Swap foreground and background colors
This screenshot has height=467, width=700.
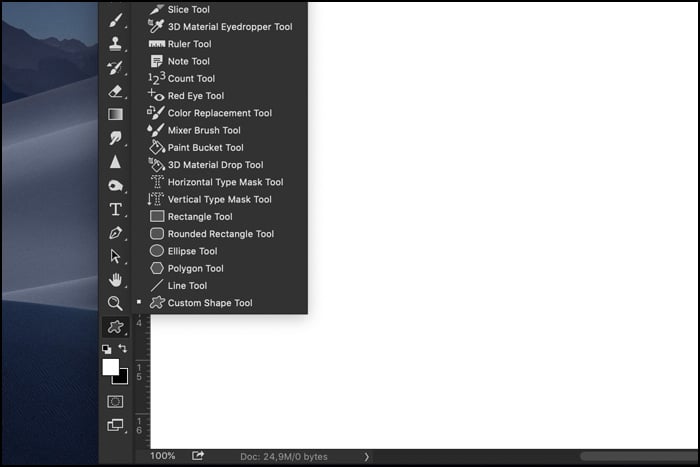(122, 348)
